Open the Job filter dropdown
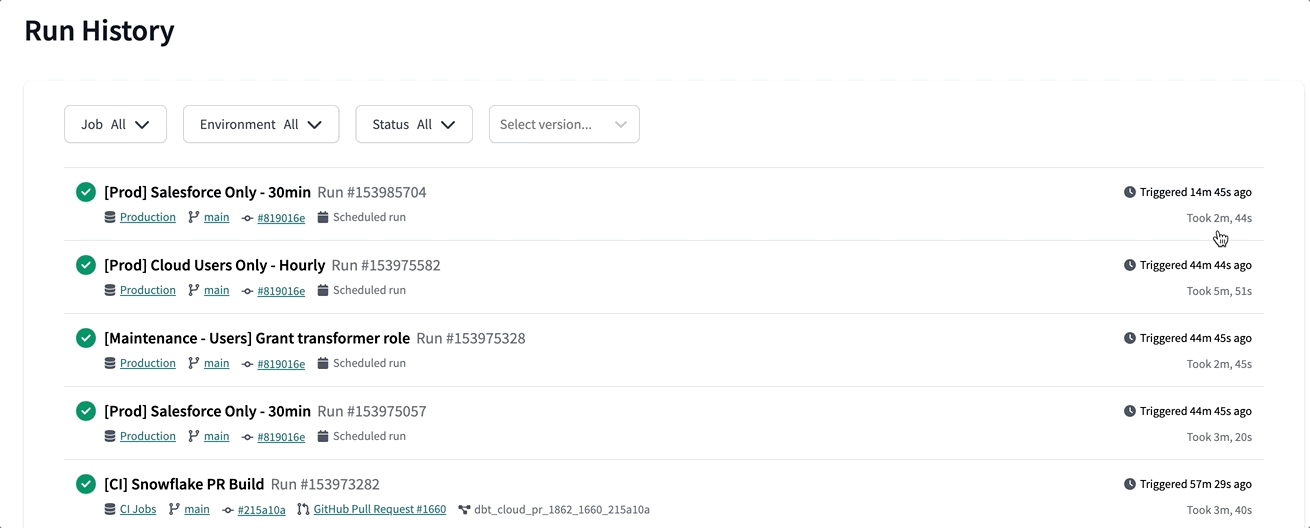1310x528 pixels. [115, 124]
